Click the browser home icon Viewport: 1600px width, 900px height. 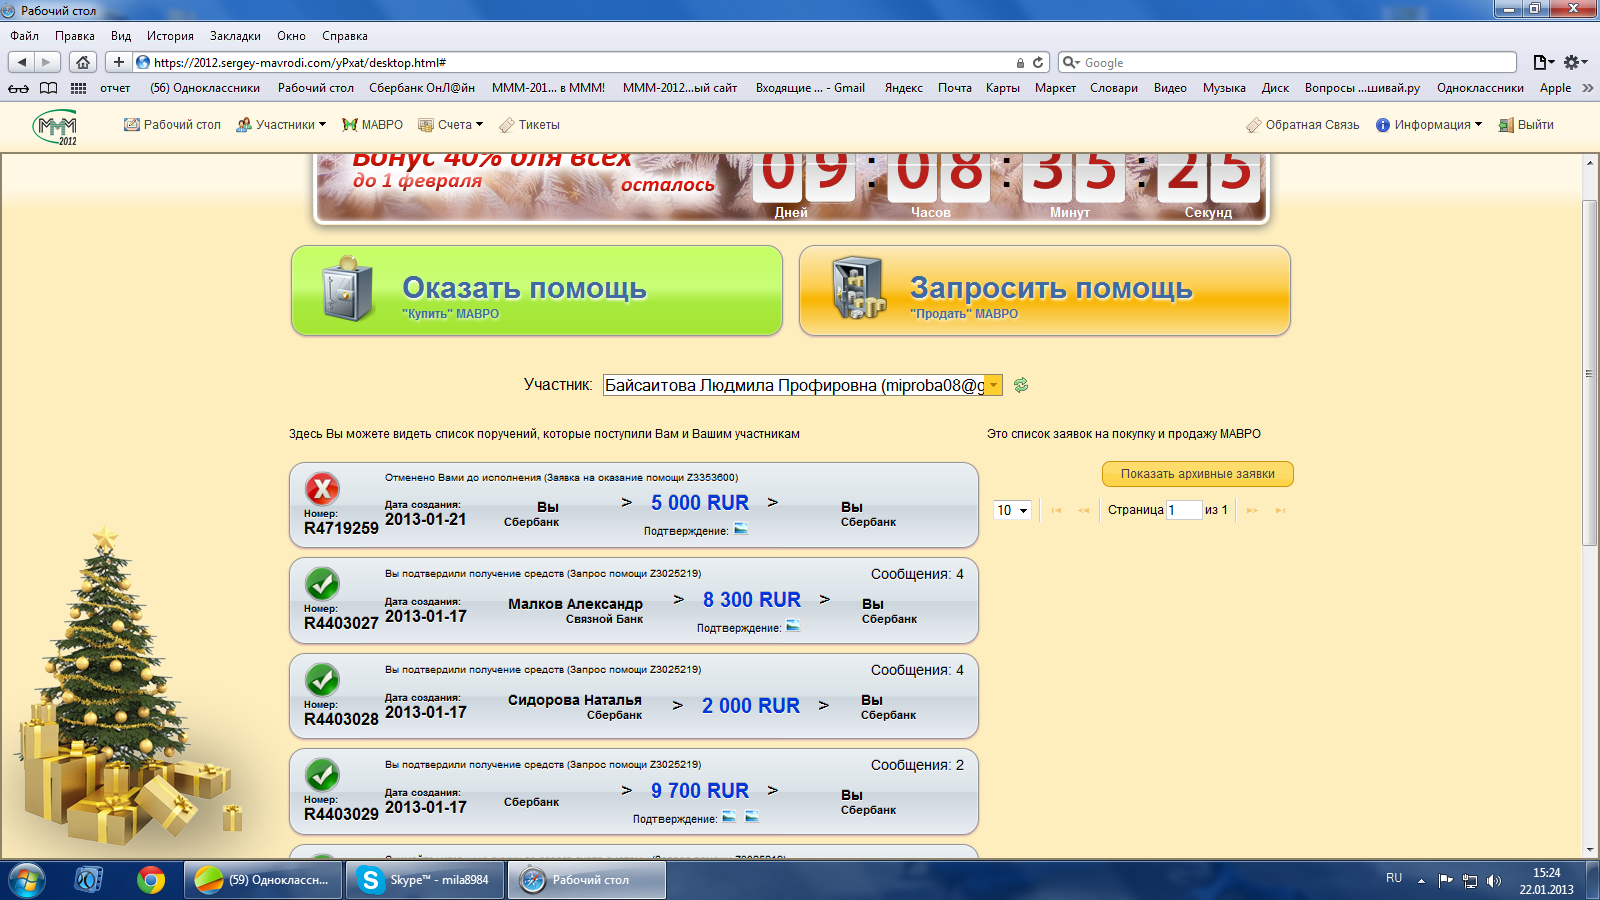(x=83, y=62)
